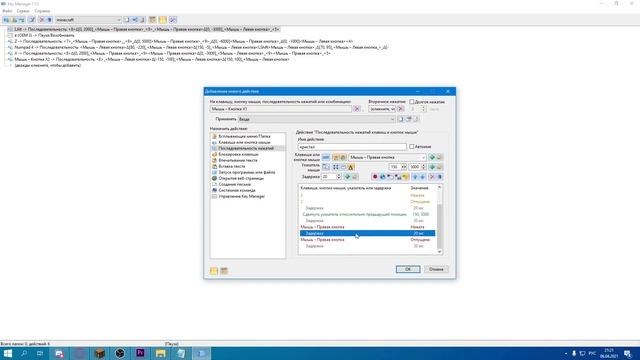
Task: Click the last blue icon in main toolbar
Action: (173, 20)
